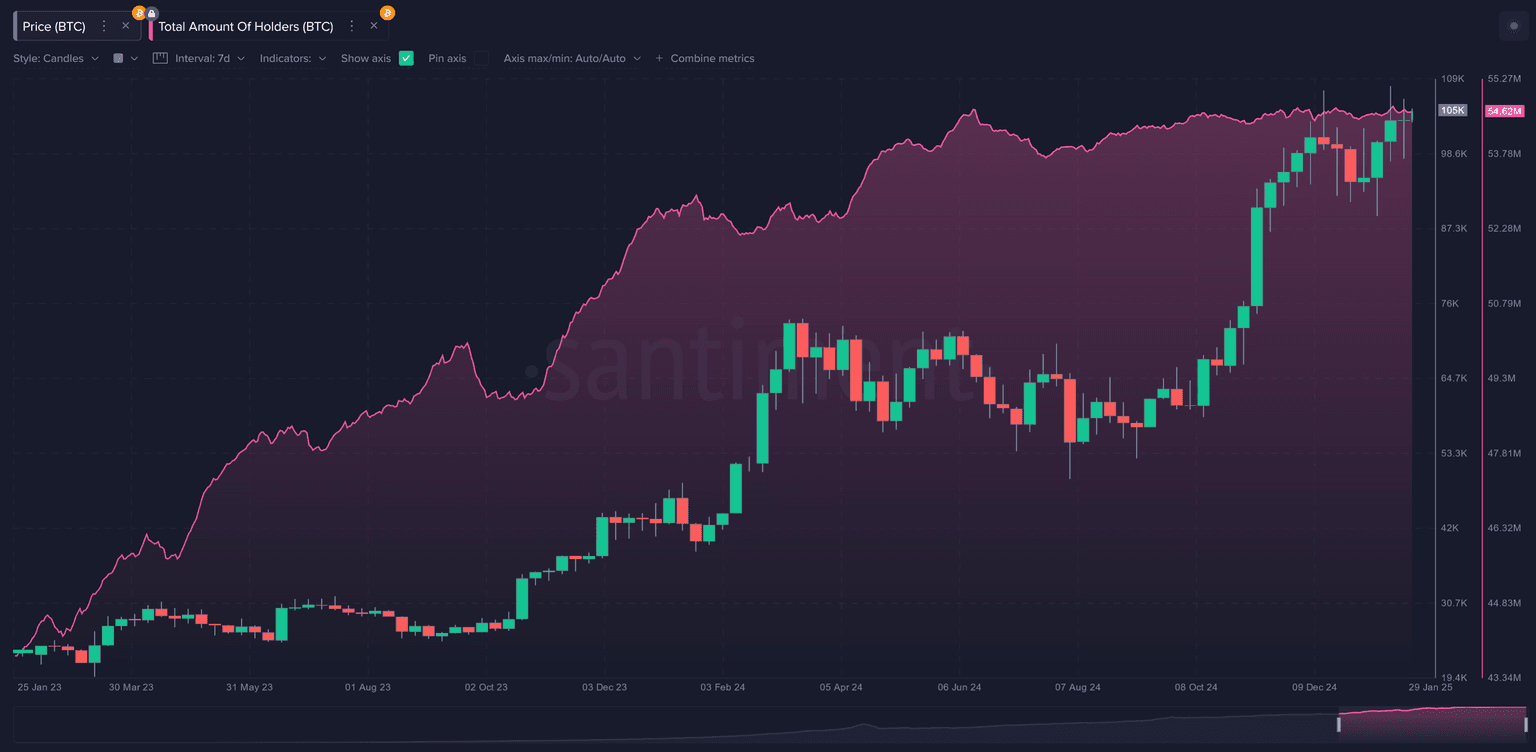Enable the Pin axis checkbox
Image resolution: width=1536 pixels, height=752 pixels.
point(481,58)
